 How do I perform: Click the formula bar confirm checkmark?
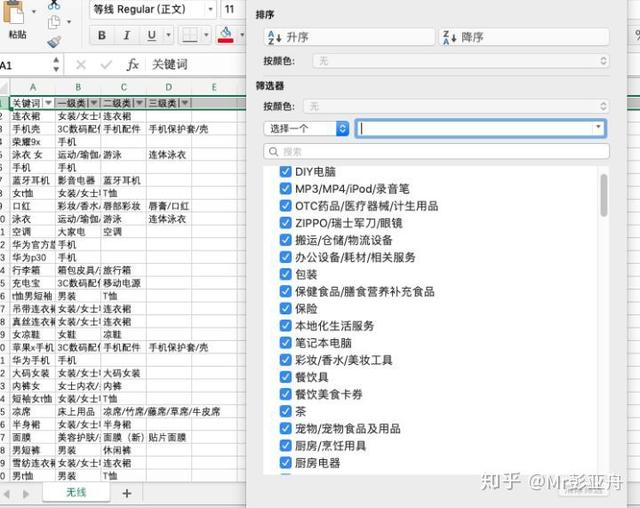coord(106,64)
